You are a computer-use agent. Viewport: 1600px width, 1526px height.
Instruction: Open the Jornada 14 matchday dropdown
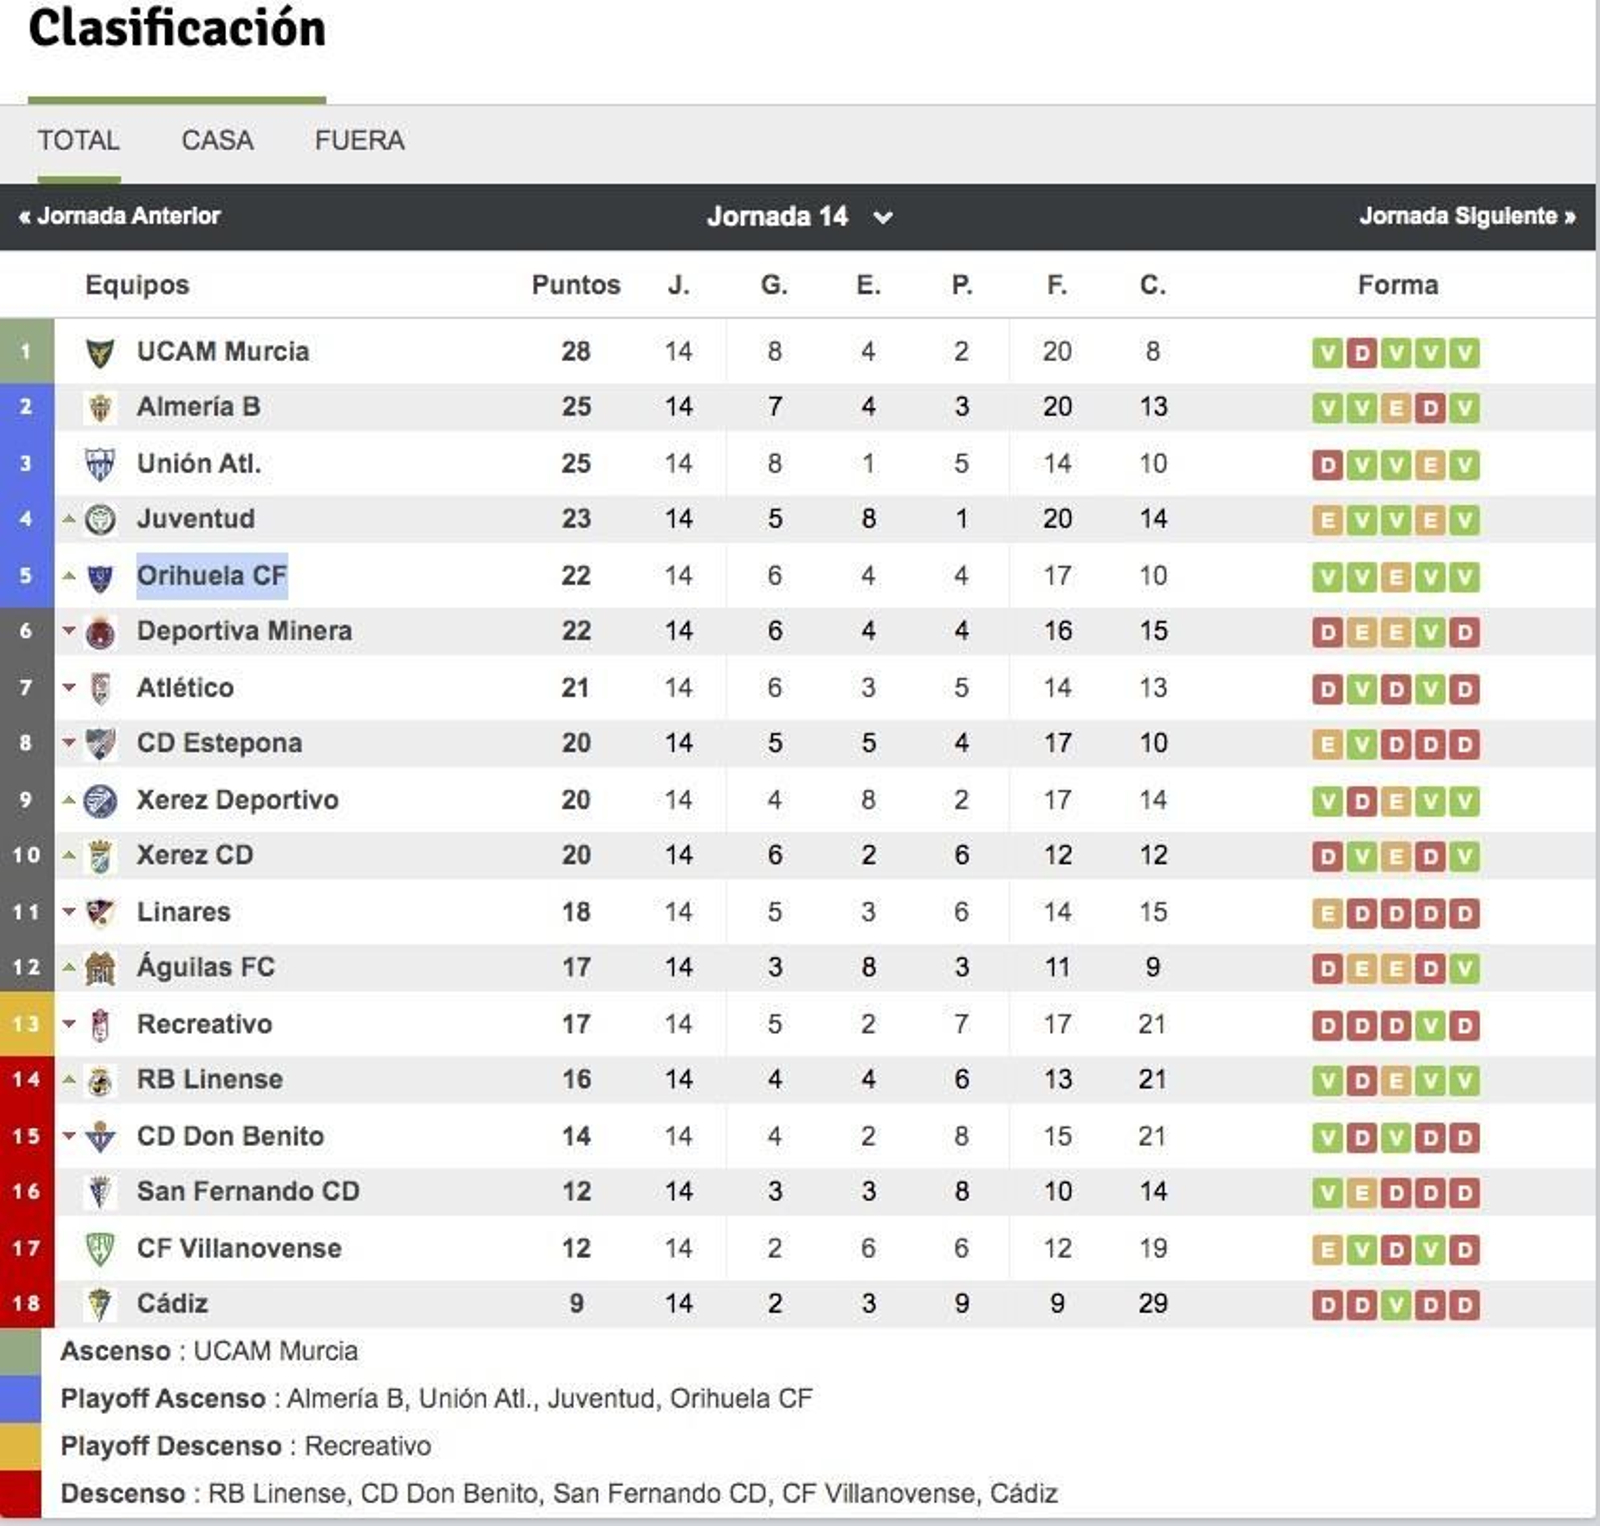tap(778, 216)
